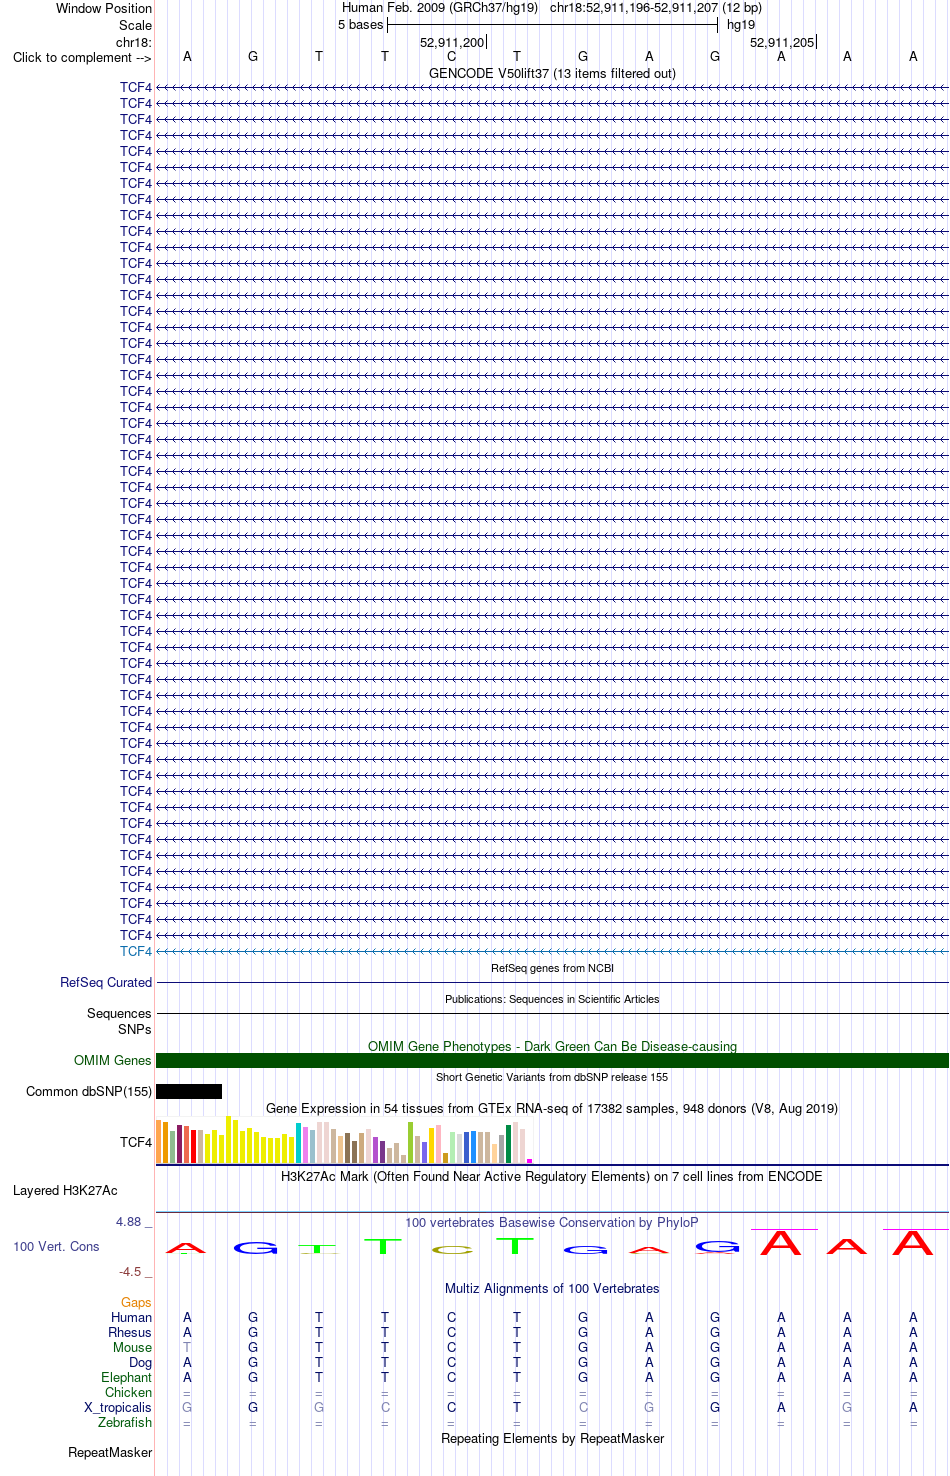950x1476 pixels.
Task: Click the Human Feb. 2009 assembly title
Action: click(x=440, y=8)
